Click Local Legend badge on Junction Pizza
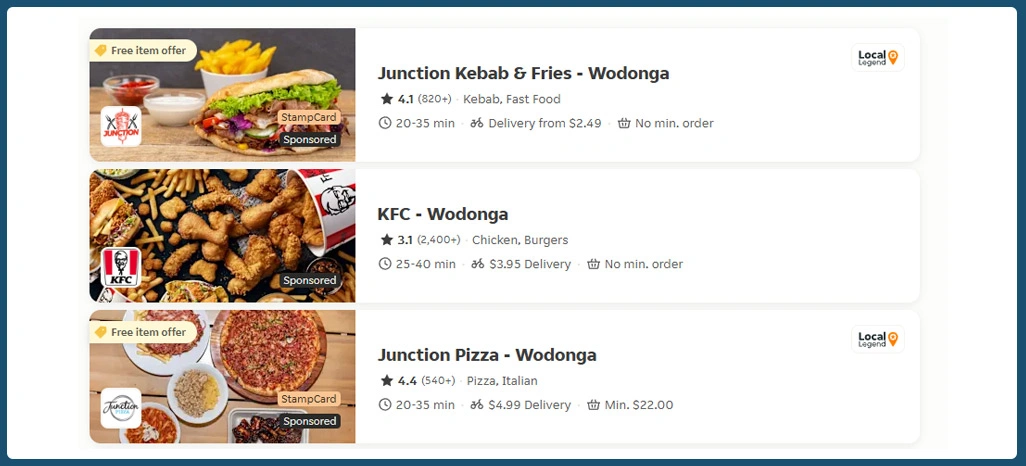This screenshot has height=466, width=1026. pos(878,339)
